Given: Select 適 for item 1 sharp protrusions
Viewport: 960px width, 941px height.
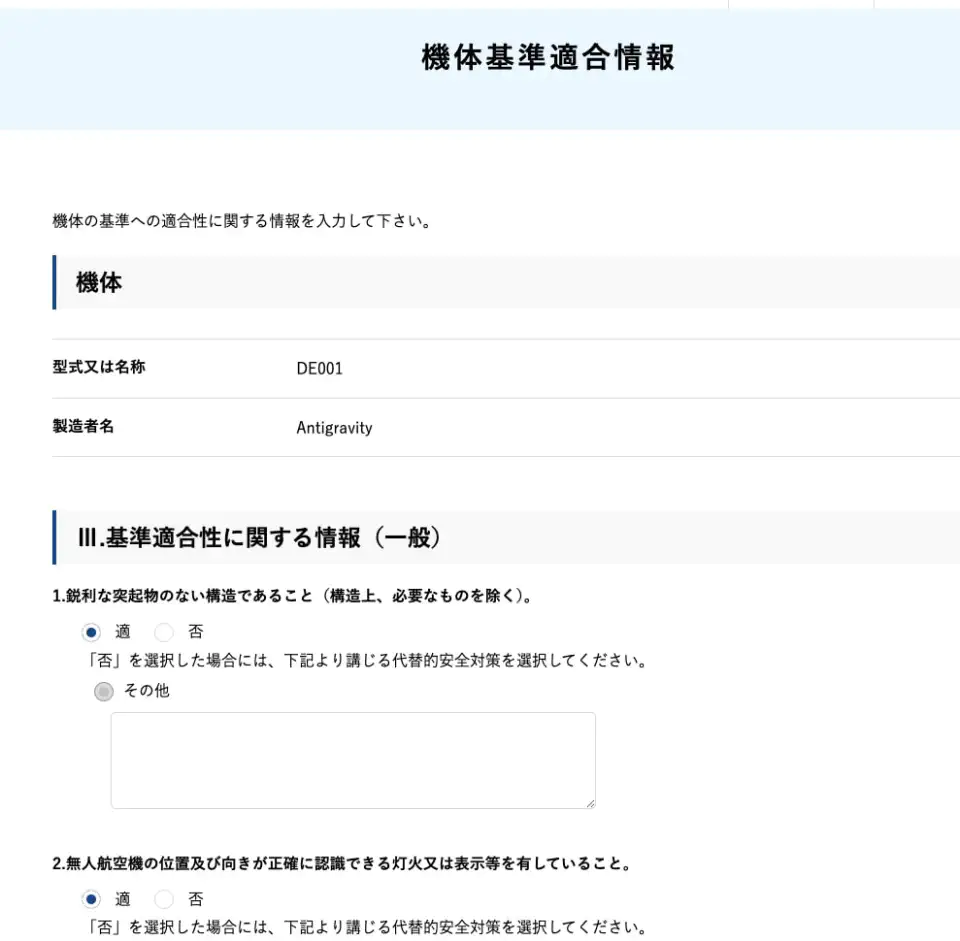Looking at the screenshot, I should pos(92,632).
